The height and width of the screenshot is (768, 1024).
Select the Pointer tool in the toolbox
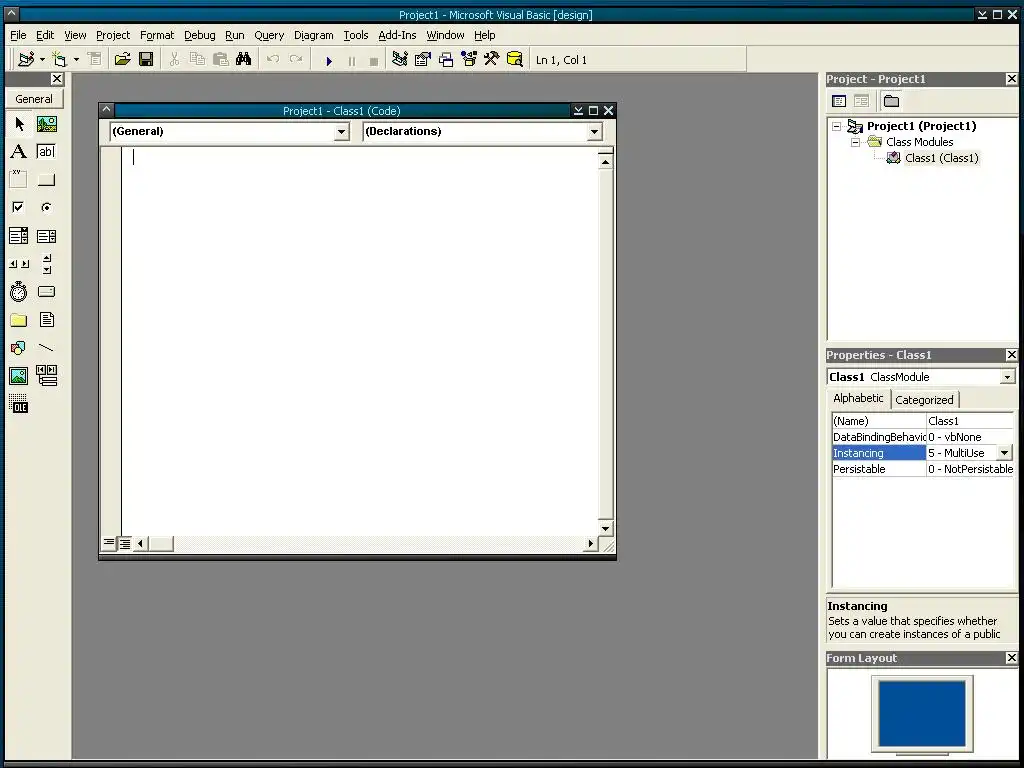19,123
